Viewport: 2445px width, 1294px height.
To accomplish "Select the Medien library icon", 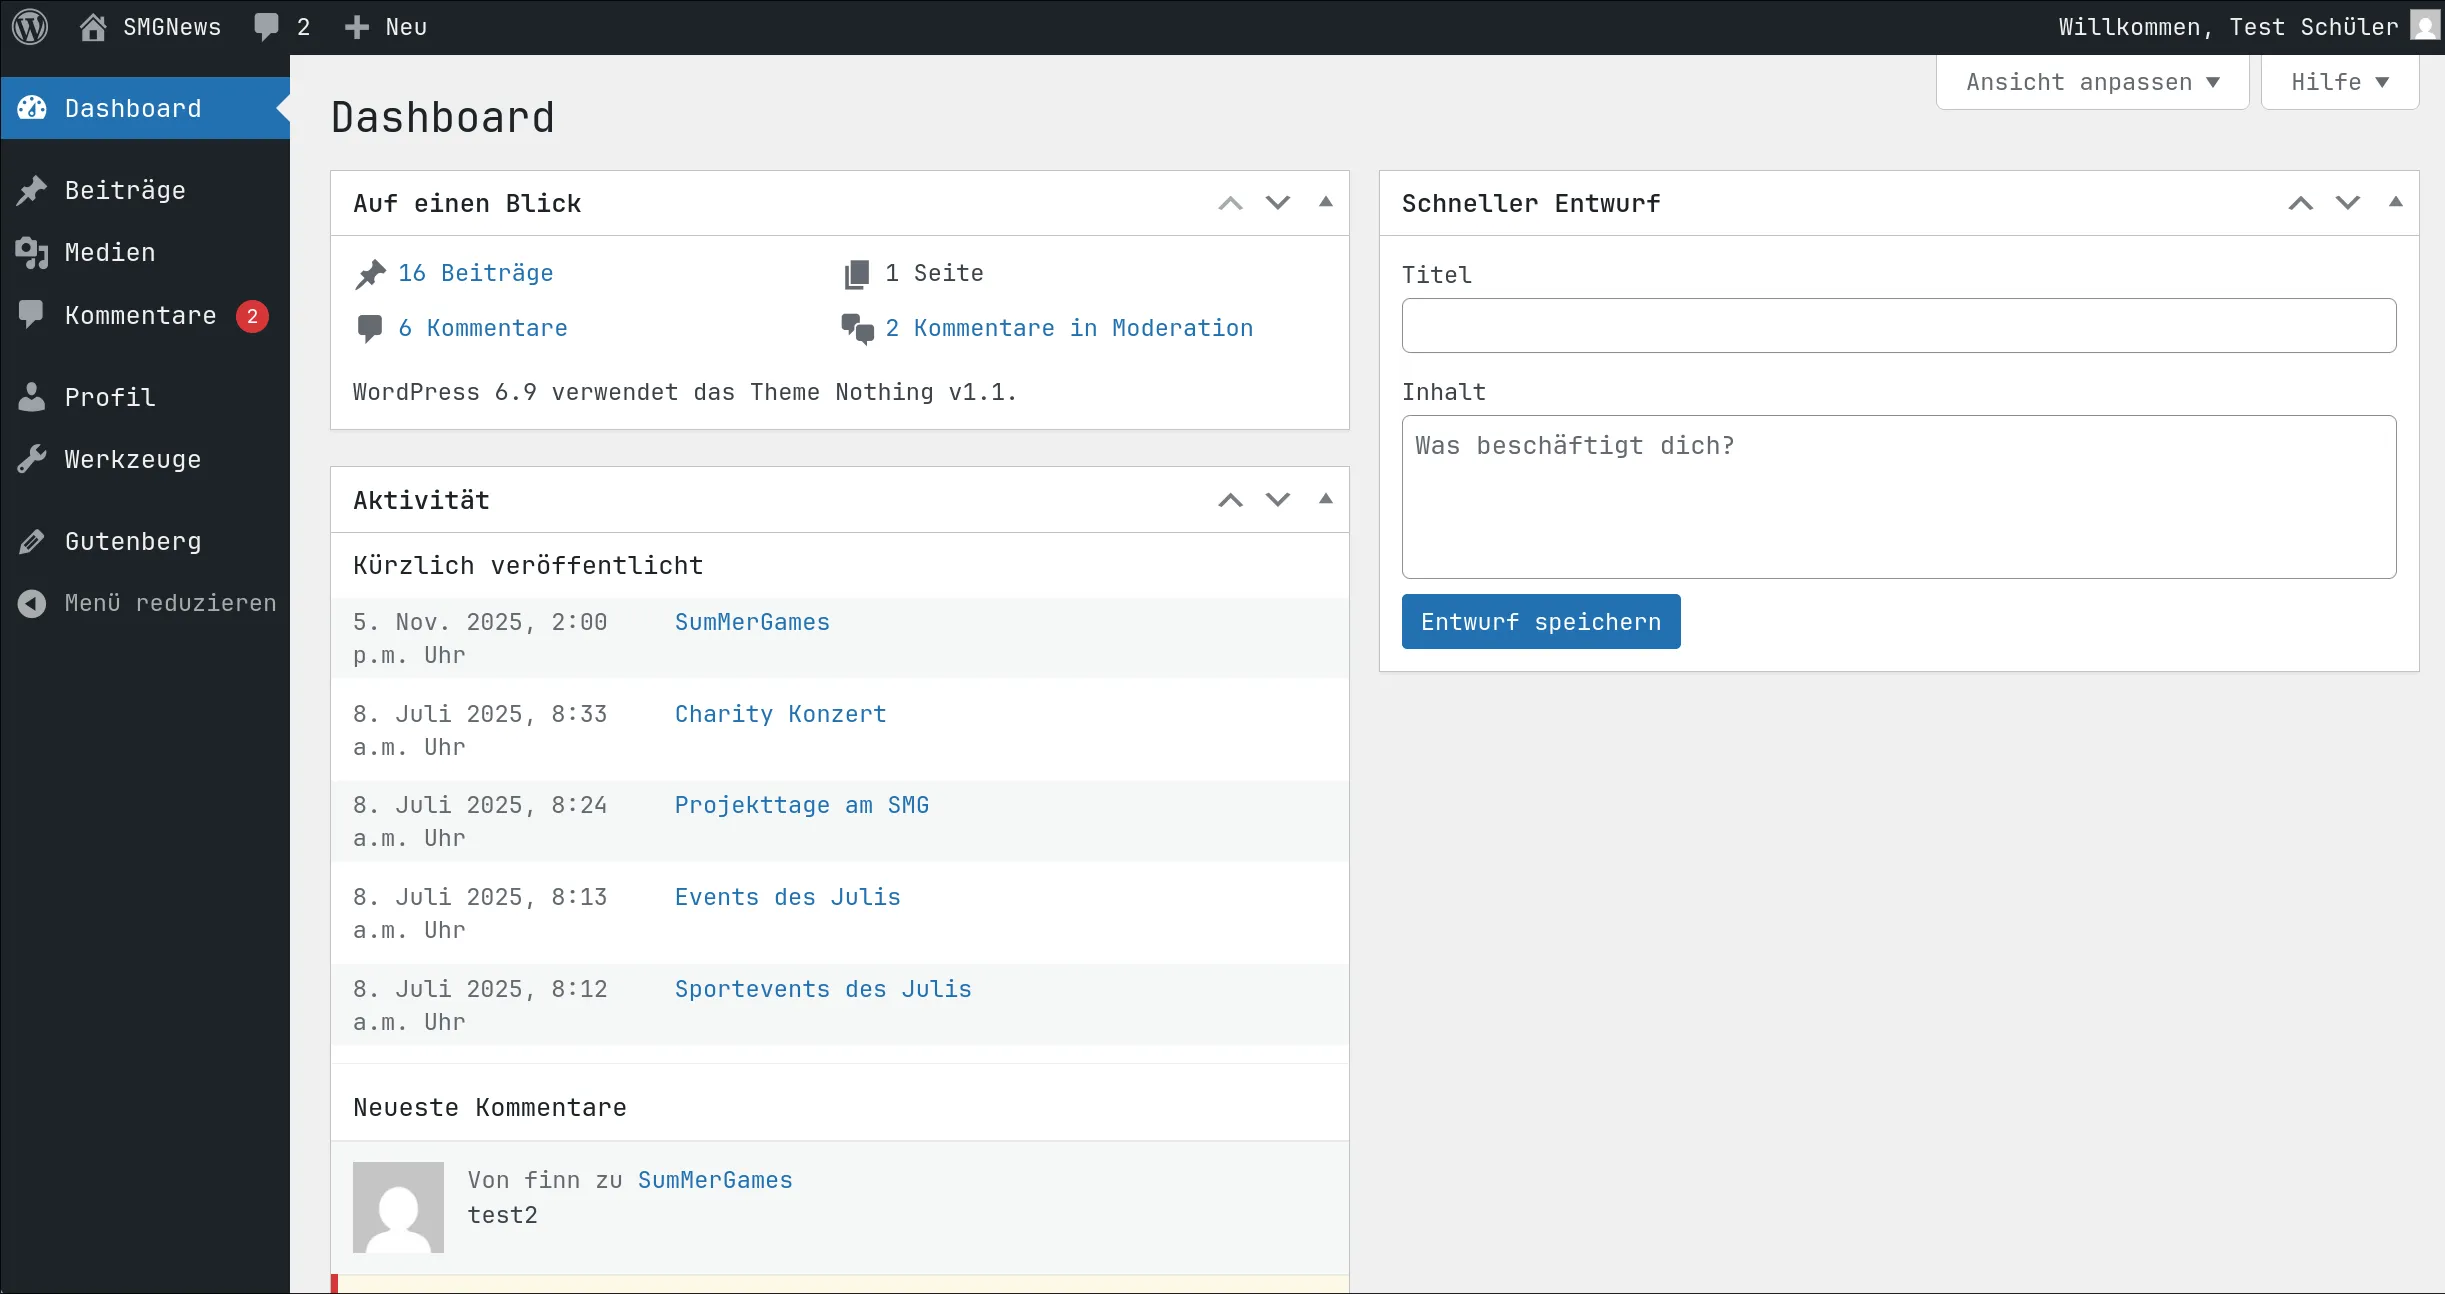I will coord(33,253).
